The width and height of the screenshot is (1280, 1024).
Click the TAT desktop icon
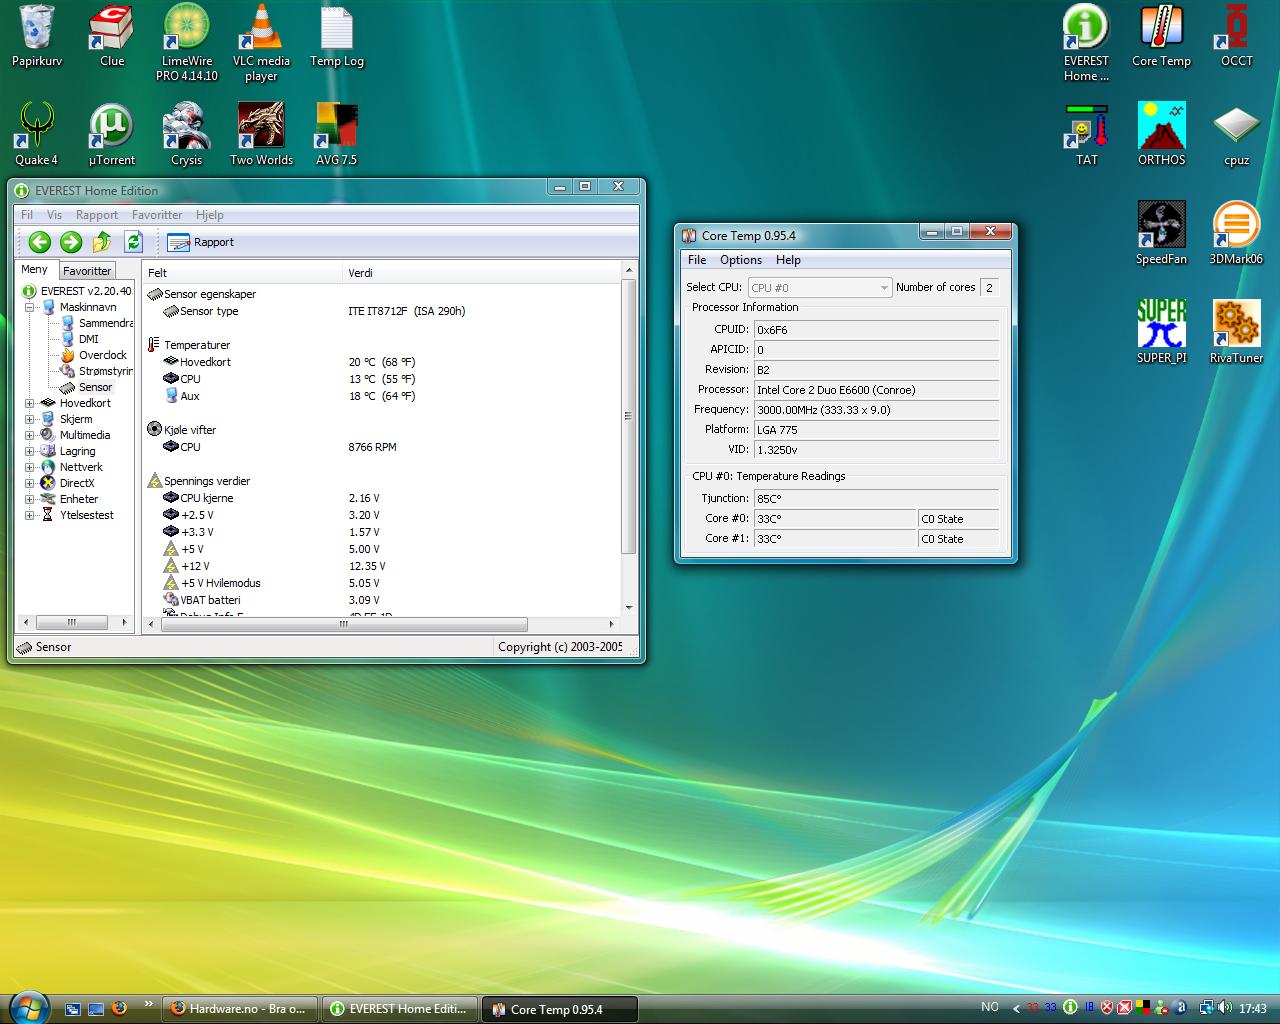pyautogui.click(x=1087, y=134)
